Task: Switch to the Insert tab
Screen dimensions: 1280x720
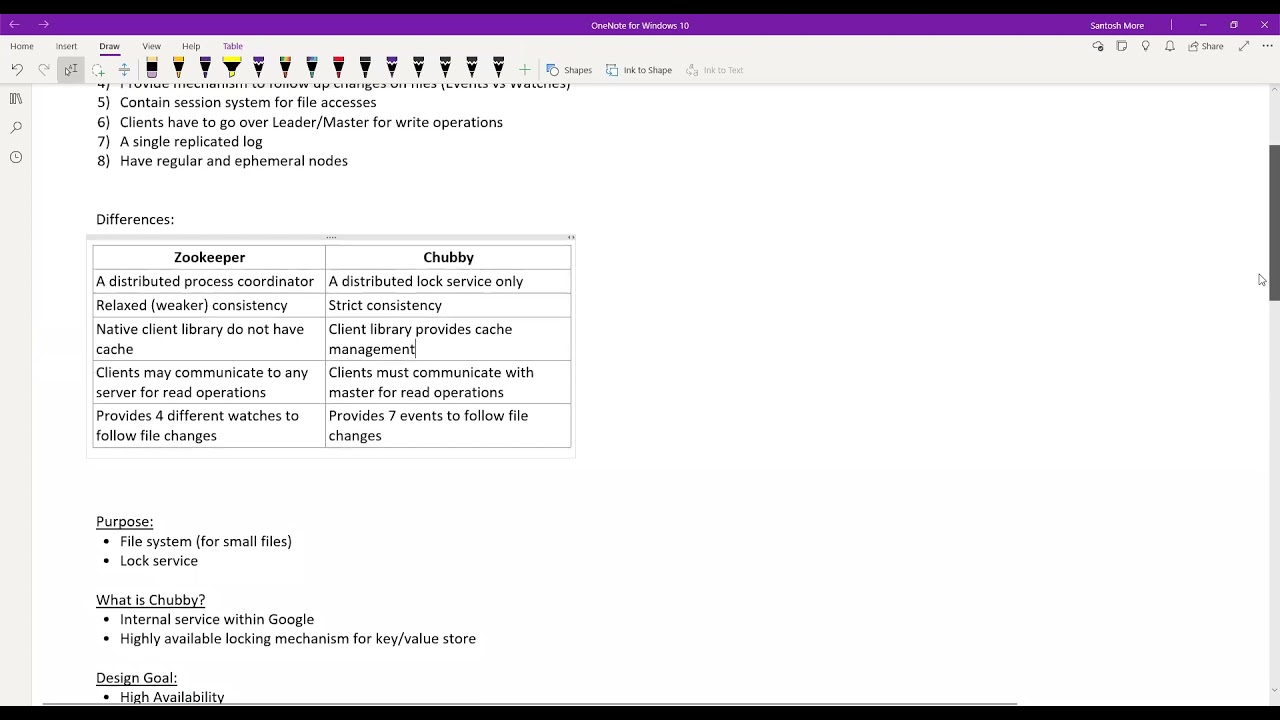Action: pos(66,46)
